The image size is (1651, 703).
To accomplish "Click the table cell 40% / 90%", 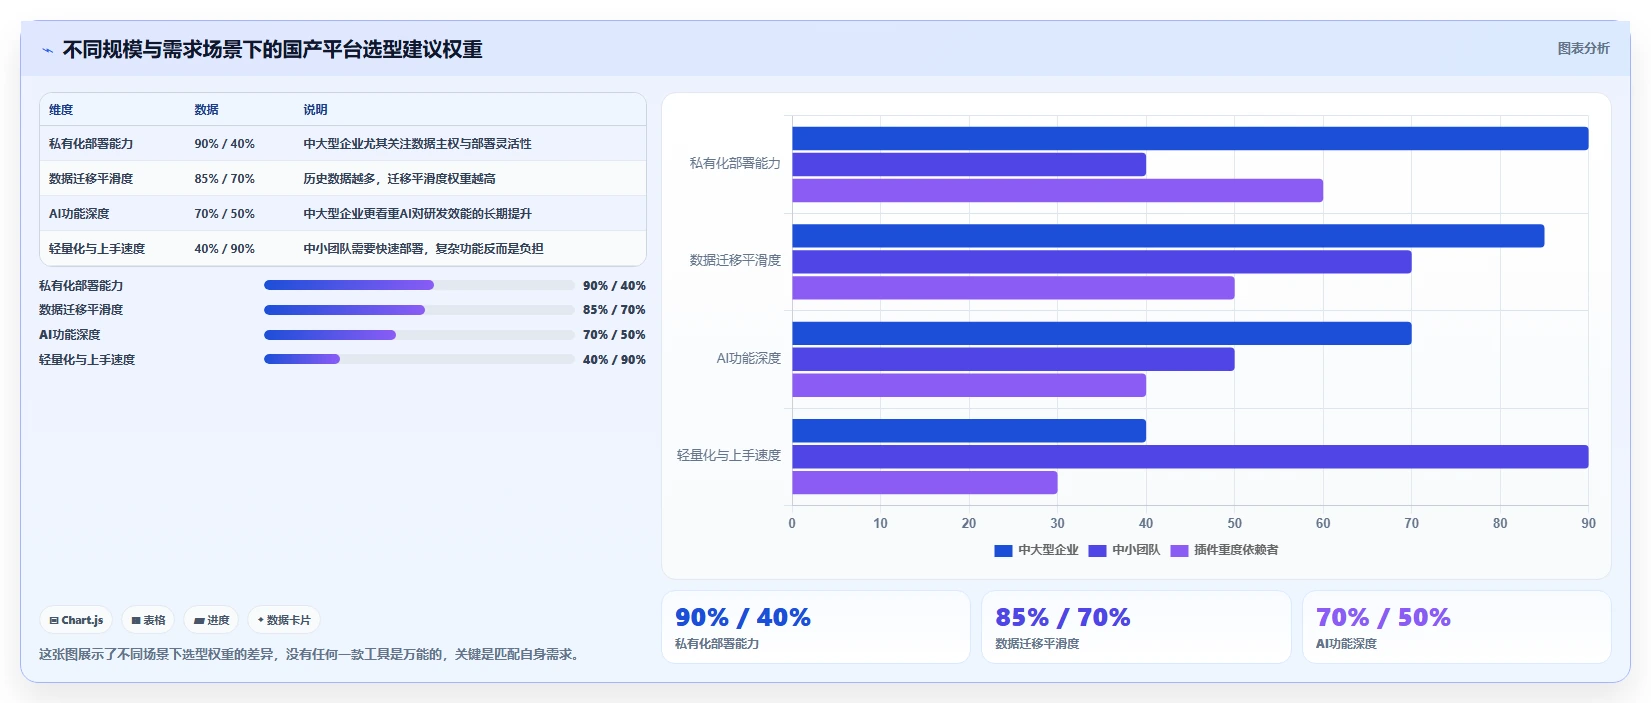I will [224, 249].
